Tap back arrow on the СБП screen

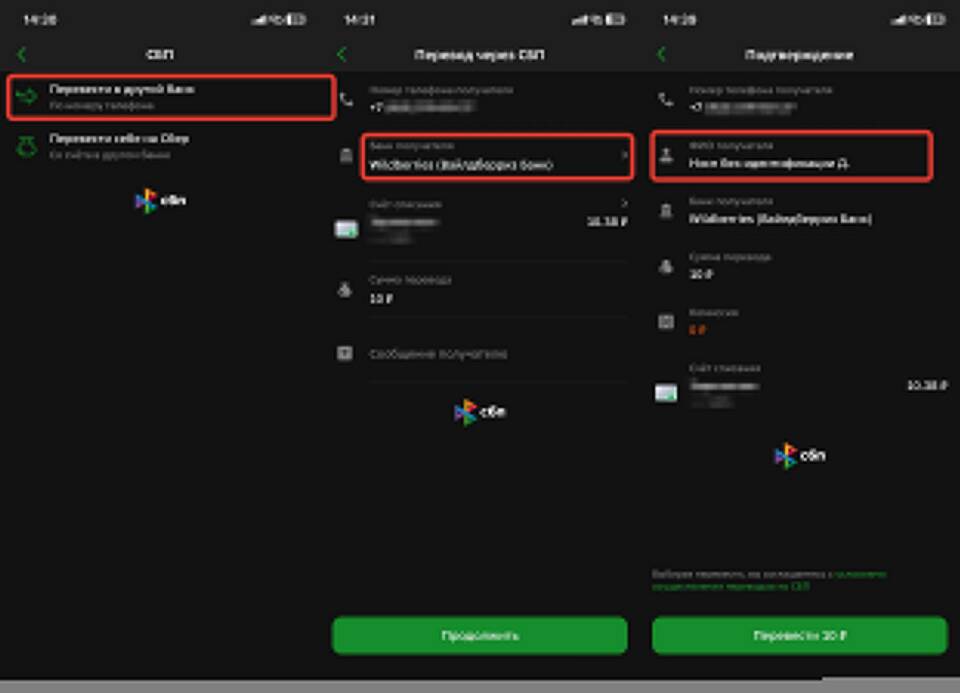point(22,55)
